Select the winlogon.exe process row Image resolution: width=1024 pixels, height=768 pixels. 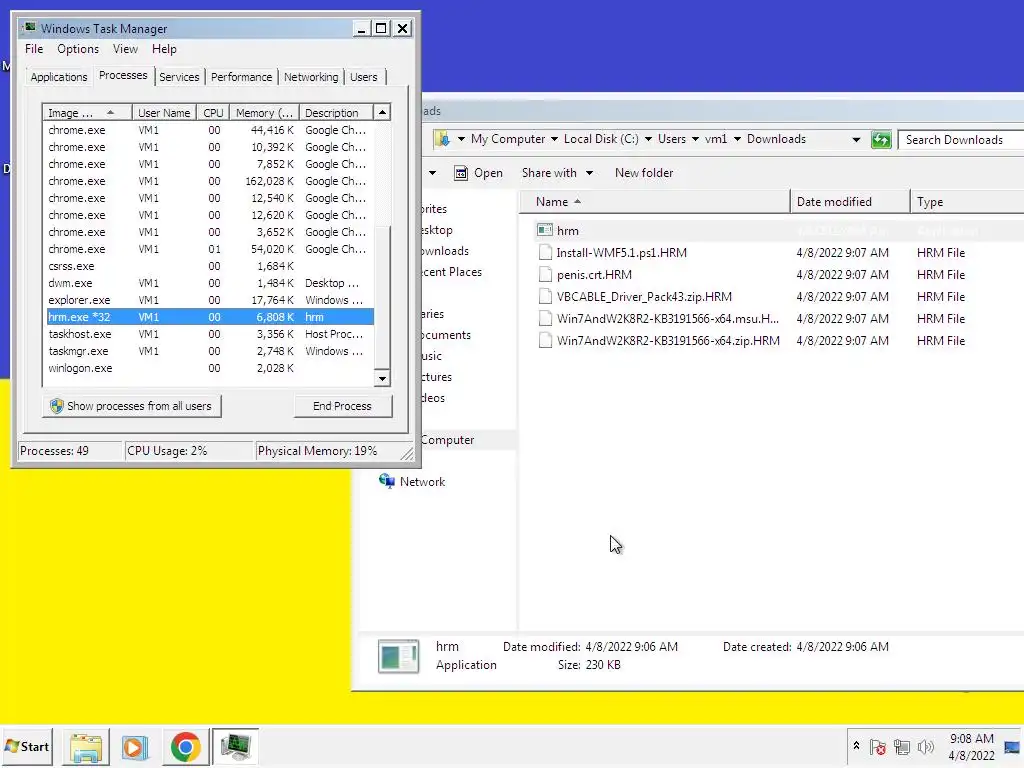(210, 368)
